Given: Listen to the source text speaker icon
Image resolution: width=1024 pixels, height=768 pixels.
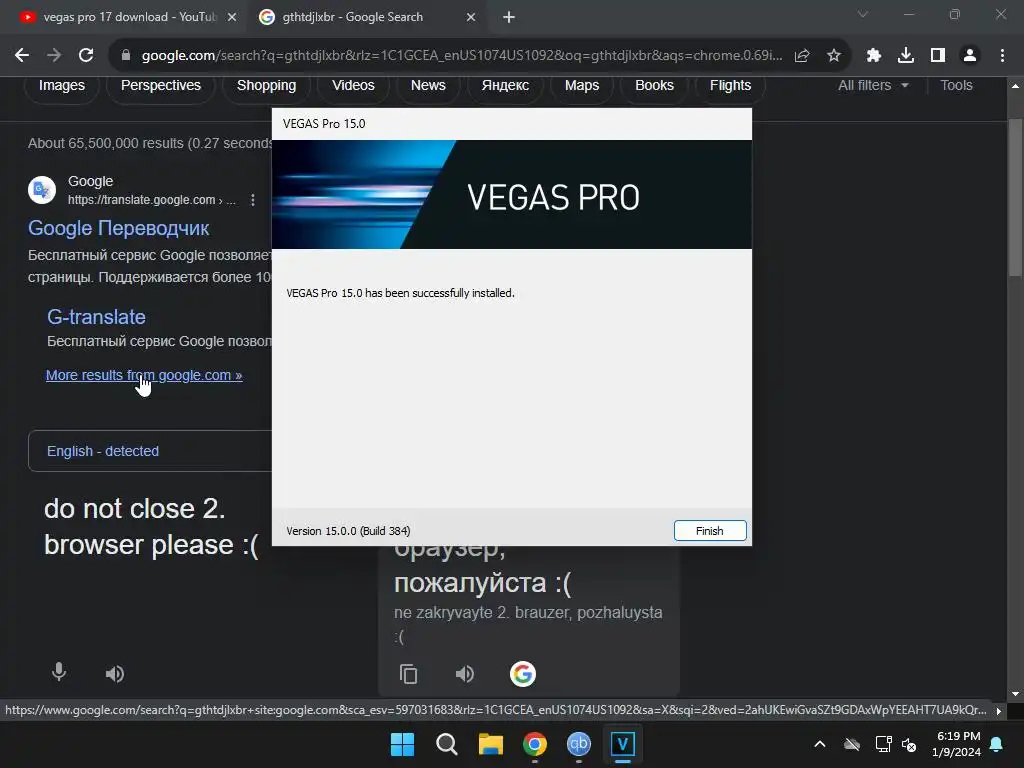Looking at the screenshot, I should point(115,674).
